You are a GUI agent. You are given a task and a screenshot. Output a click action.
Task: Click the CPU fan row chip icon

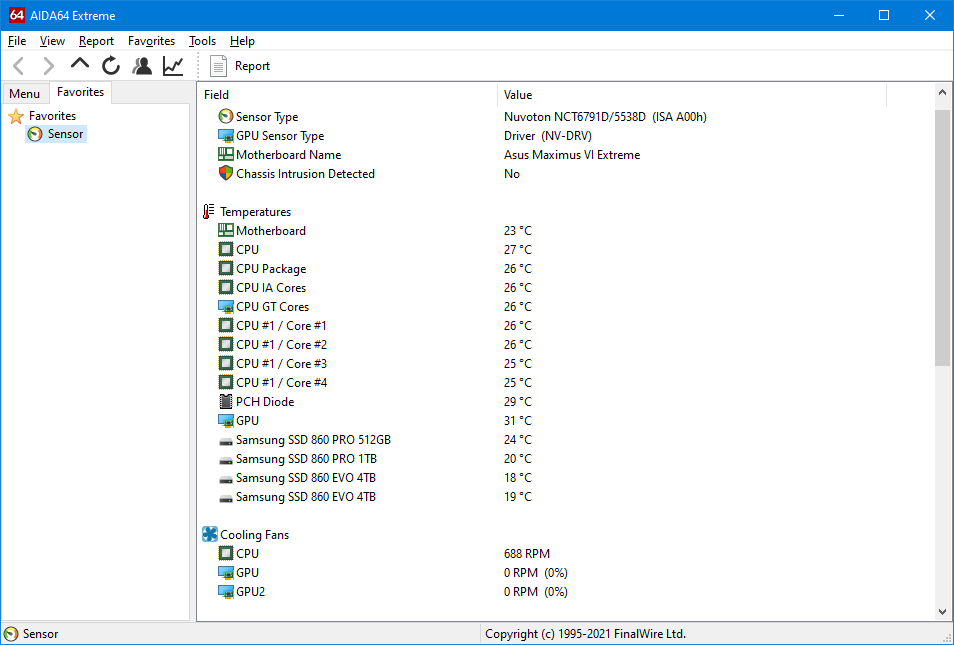(226, 554)
